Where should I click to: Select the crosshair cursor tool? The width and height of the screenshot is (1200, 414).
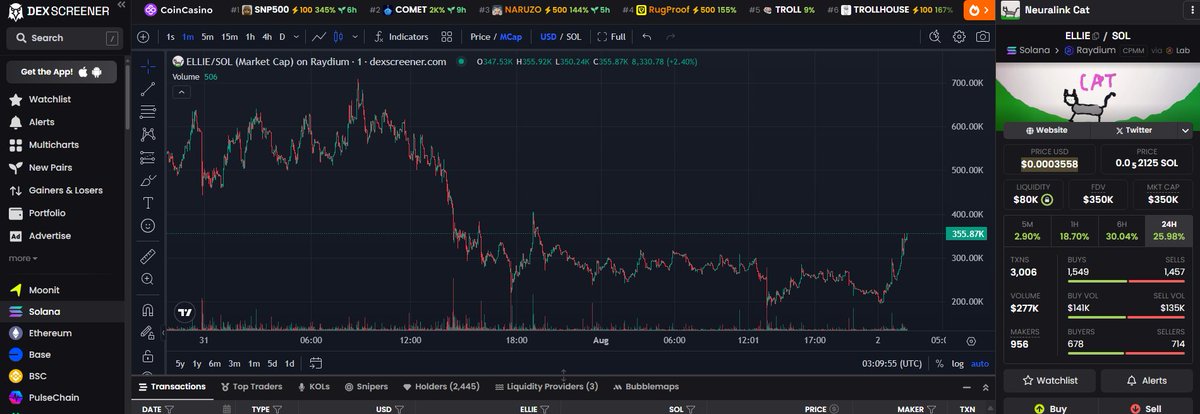click(x=148, y=66)
